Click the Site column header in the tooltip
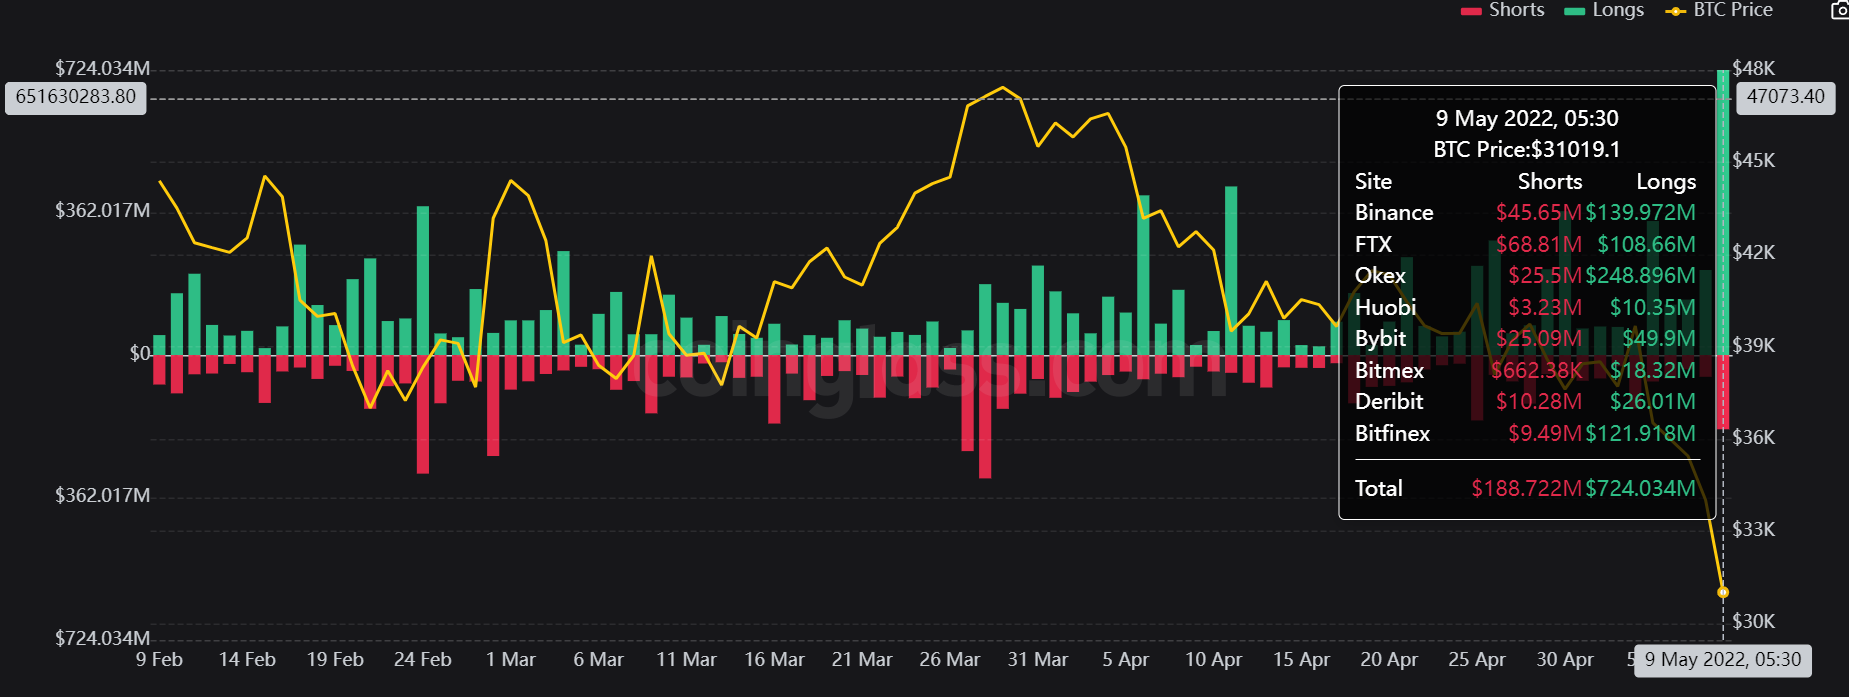Image resolution: width=1849 pixels, height=697 pixels. pos(1373,181)
